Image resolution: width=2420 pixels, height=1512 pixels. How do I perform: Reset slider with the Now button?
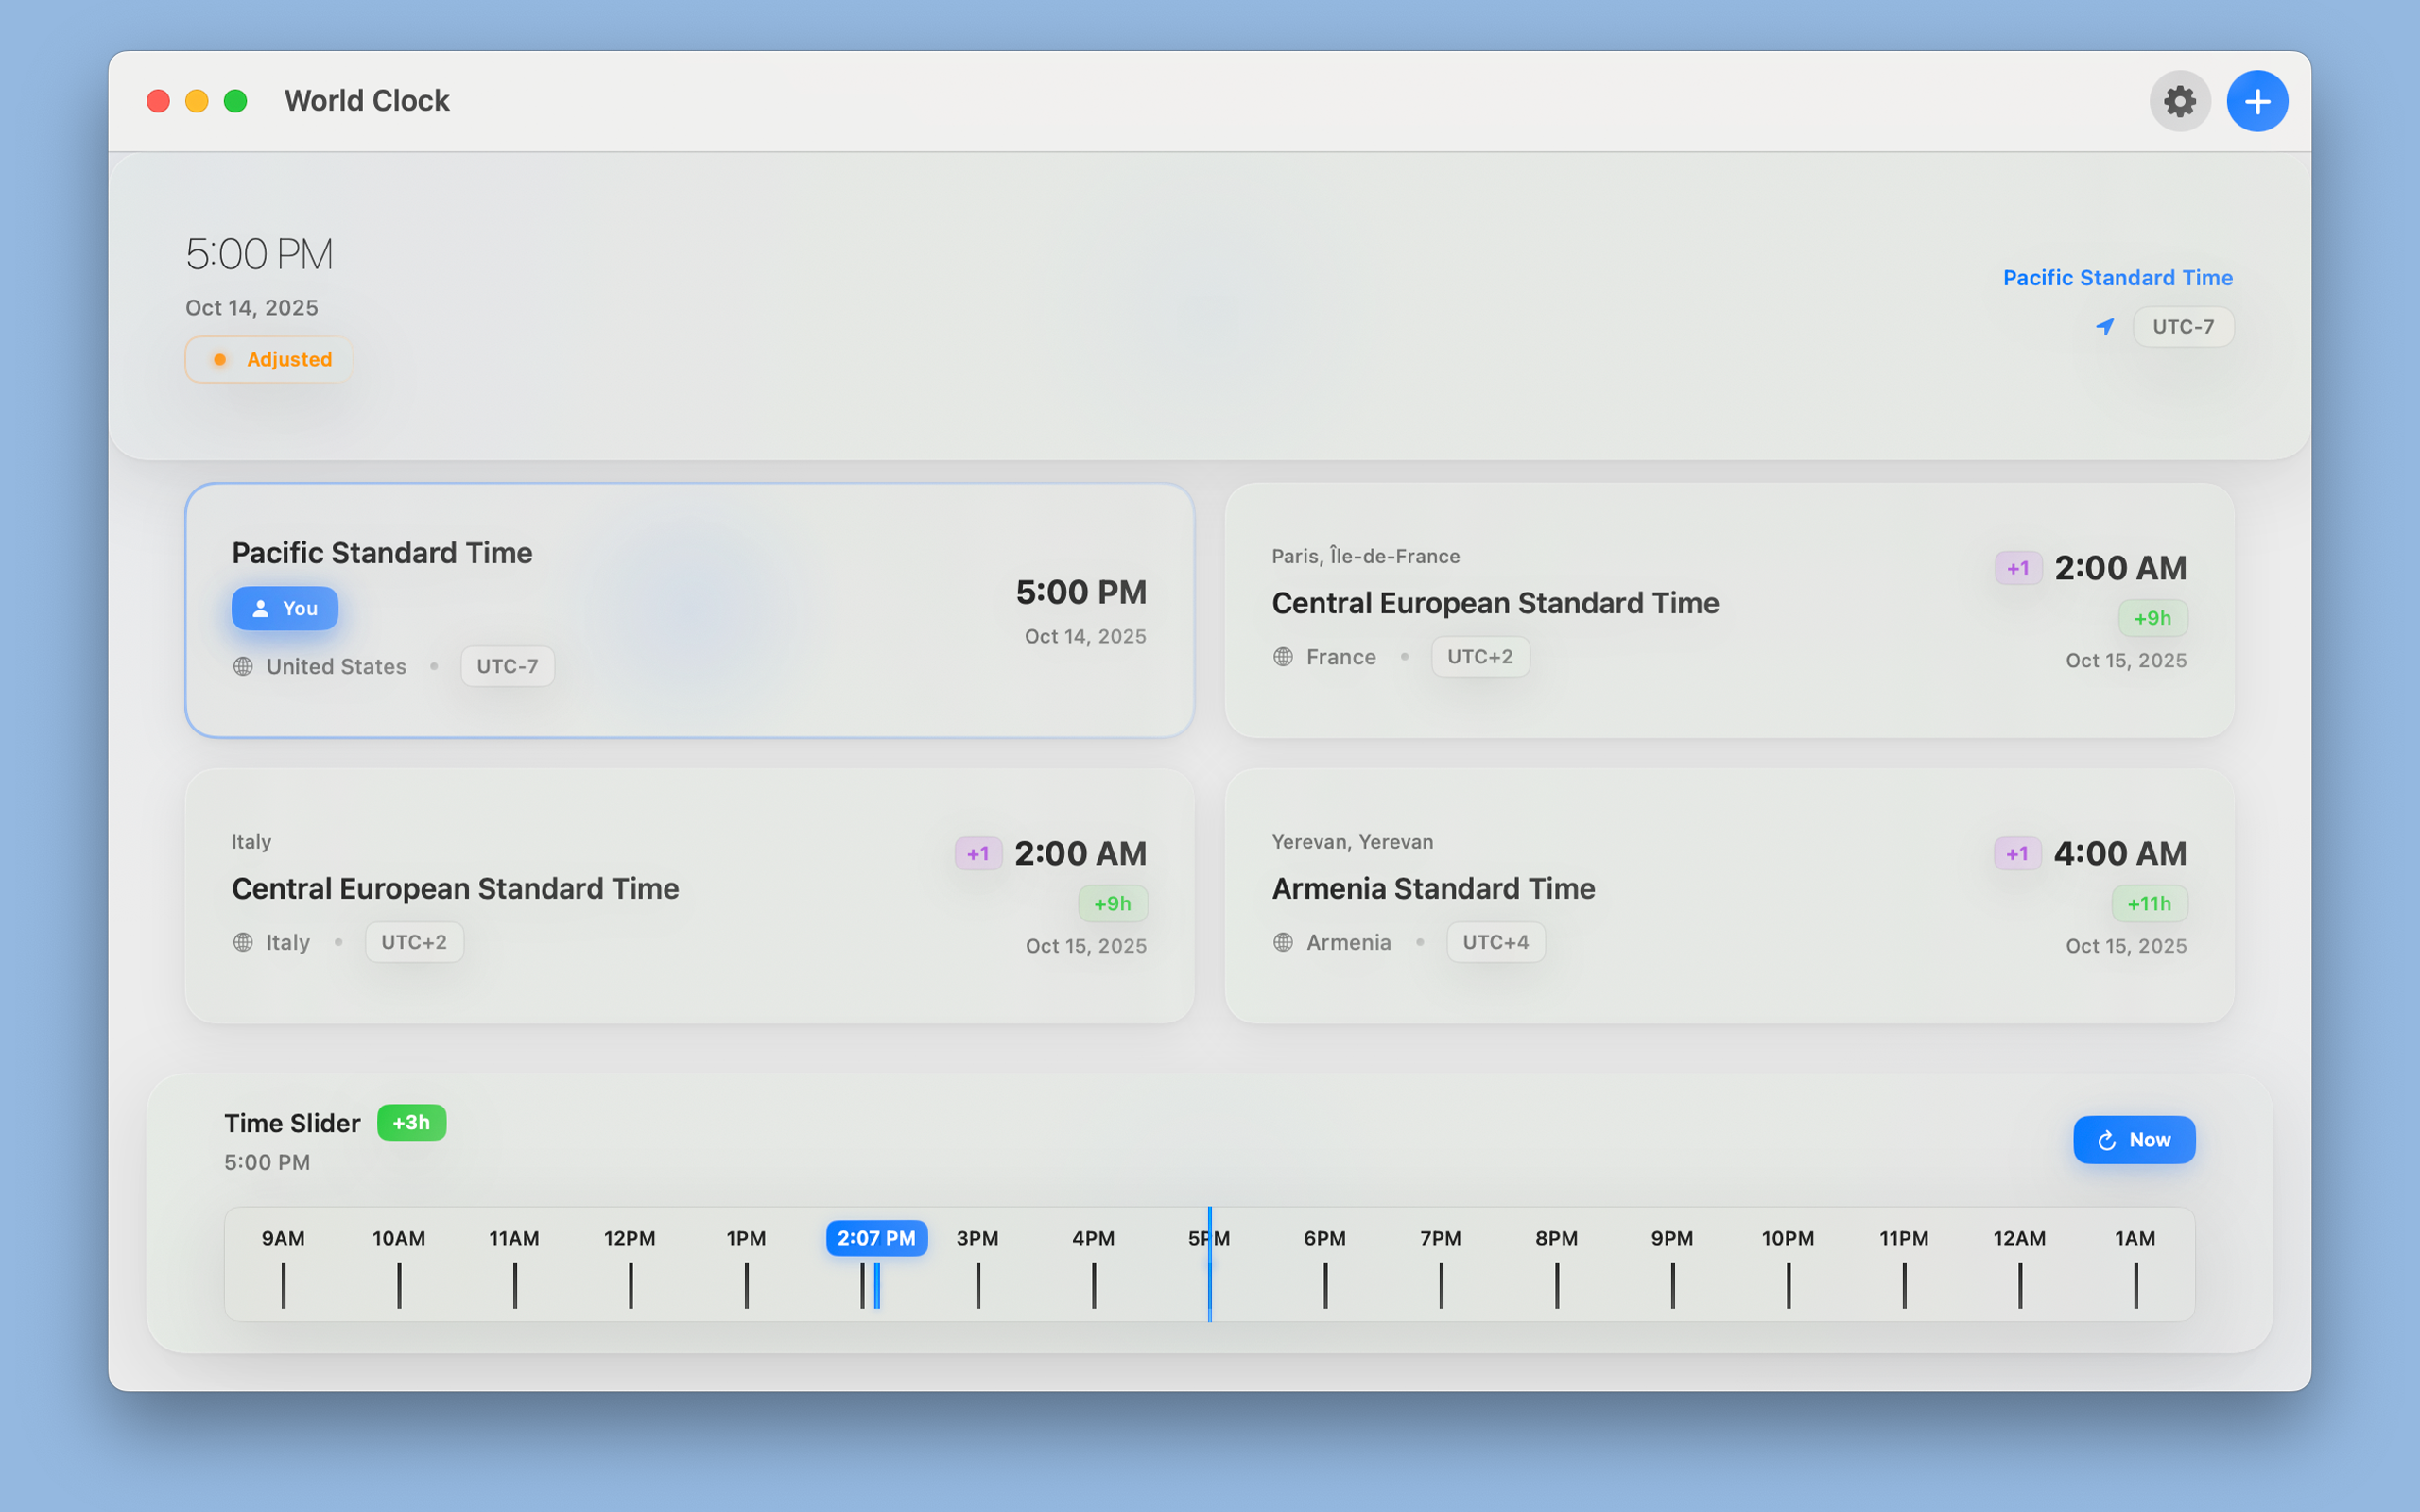point(2134,1140)
